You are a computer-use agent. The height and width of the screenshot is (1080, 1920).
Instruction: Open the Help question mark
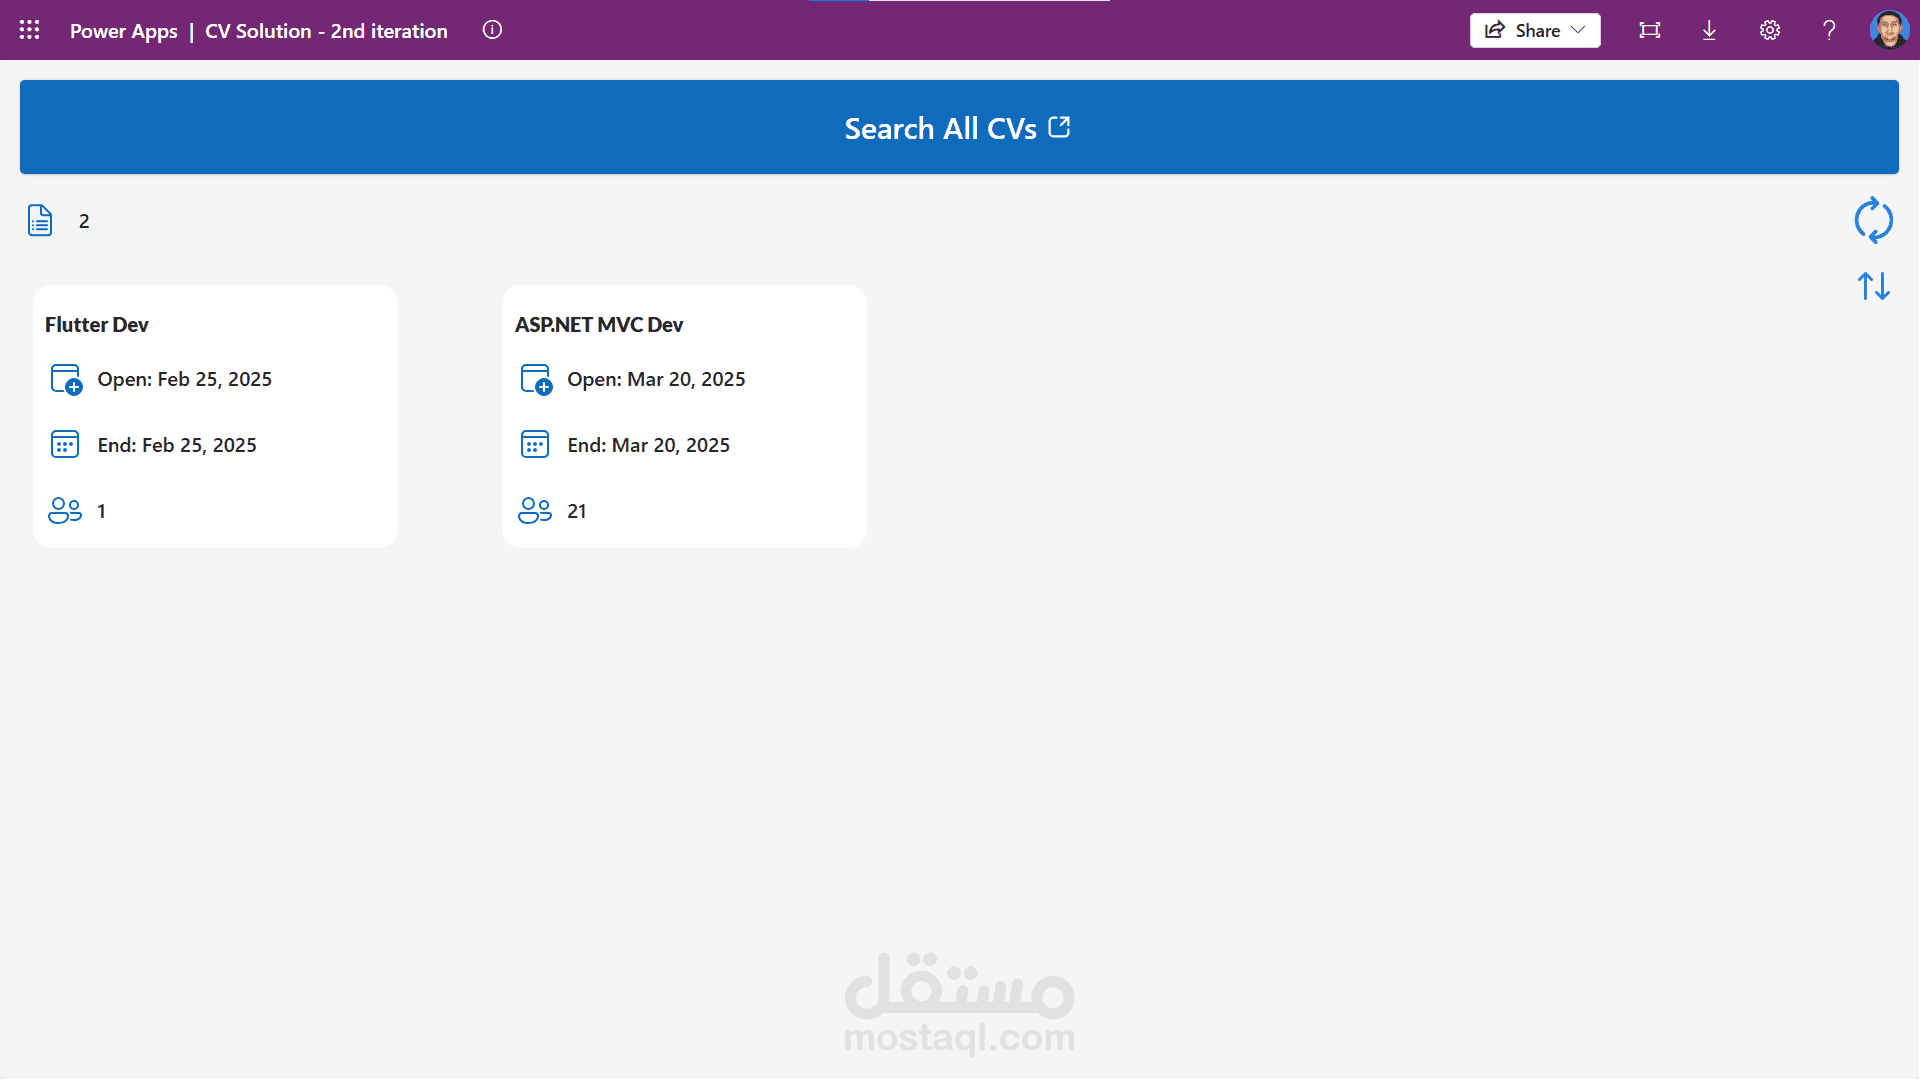[1829, 30]
